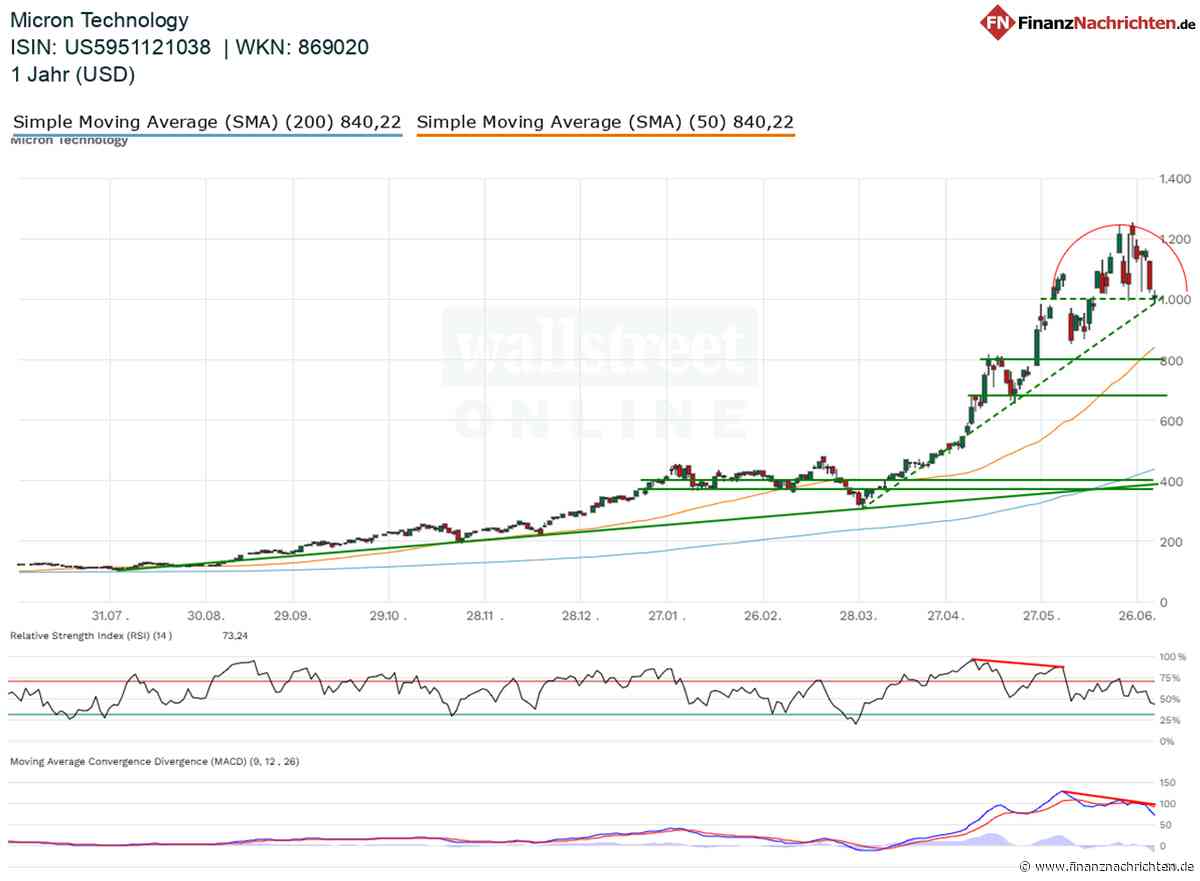Image resolution: width=1200 pixels, height=881 pixels.
Task: Click the 400 price axis label
Action: pos(1172,482)
